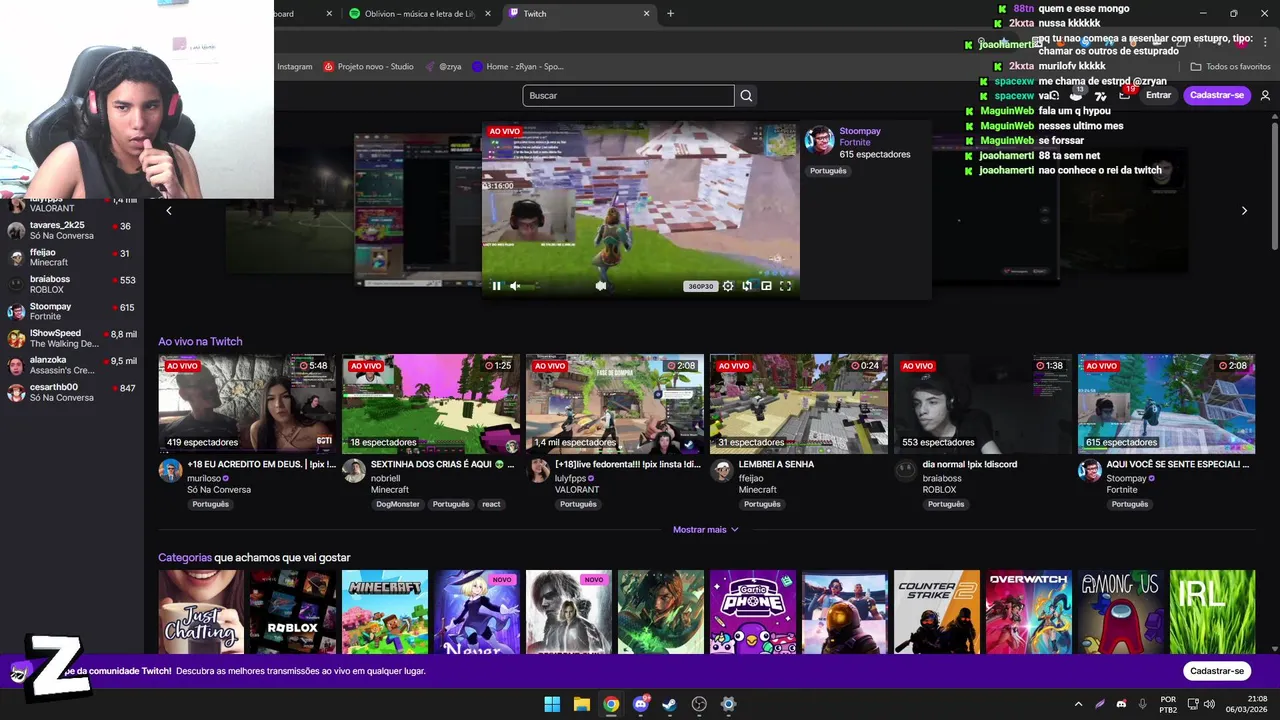
Task: Click the bottom banner Cadastrar-se button
Action: coord(1217,671)
